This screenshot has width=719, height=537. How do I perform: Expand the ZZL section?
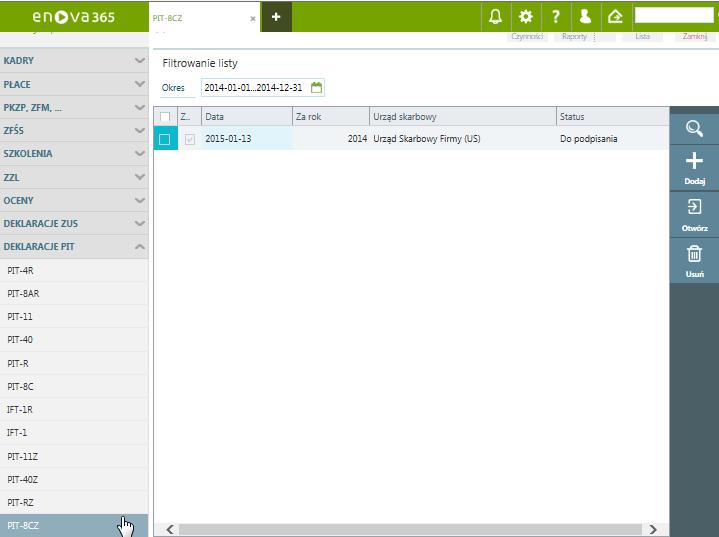pyautogui.click(x=74, y=177)
